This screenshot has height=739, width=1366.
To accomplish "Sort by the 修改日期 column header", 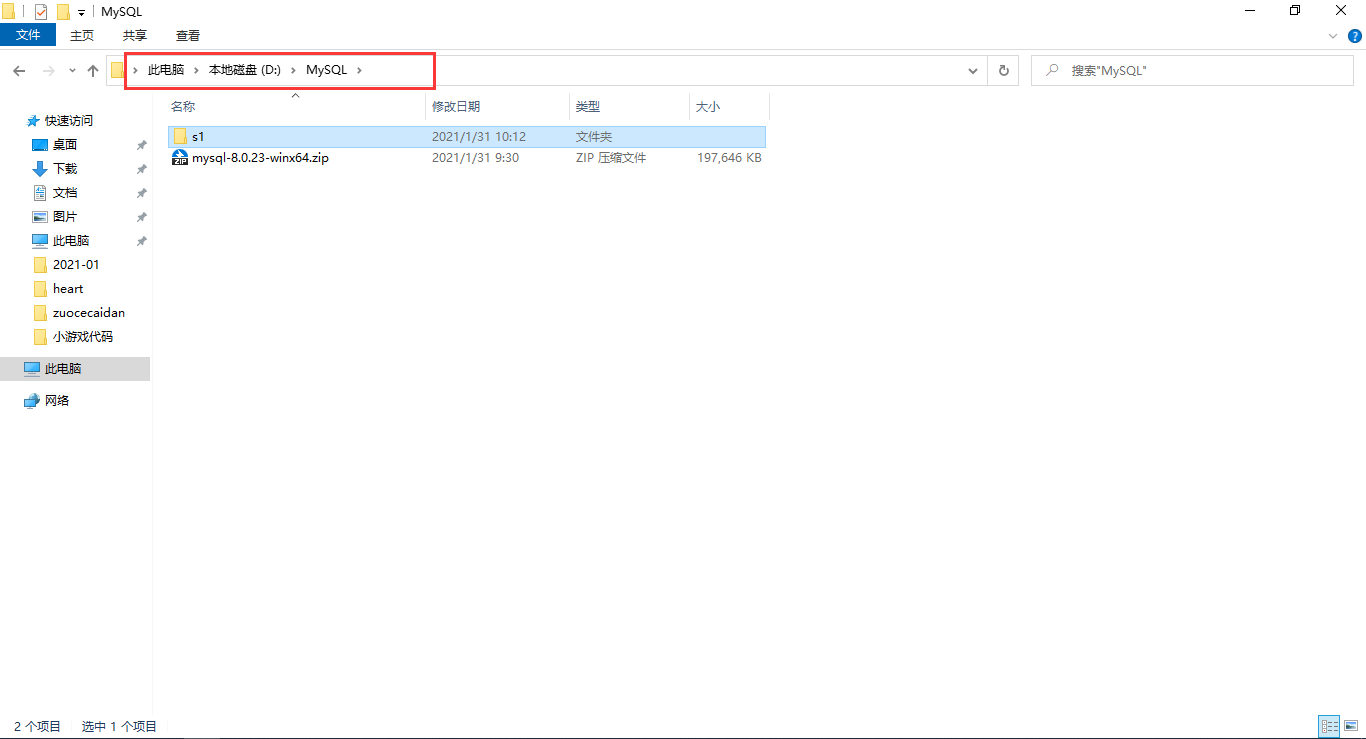I will pyautogui.click(x=498, y=106).
